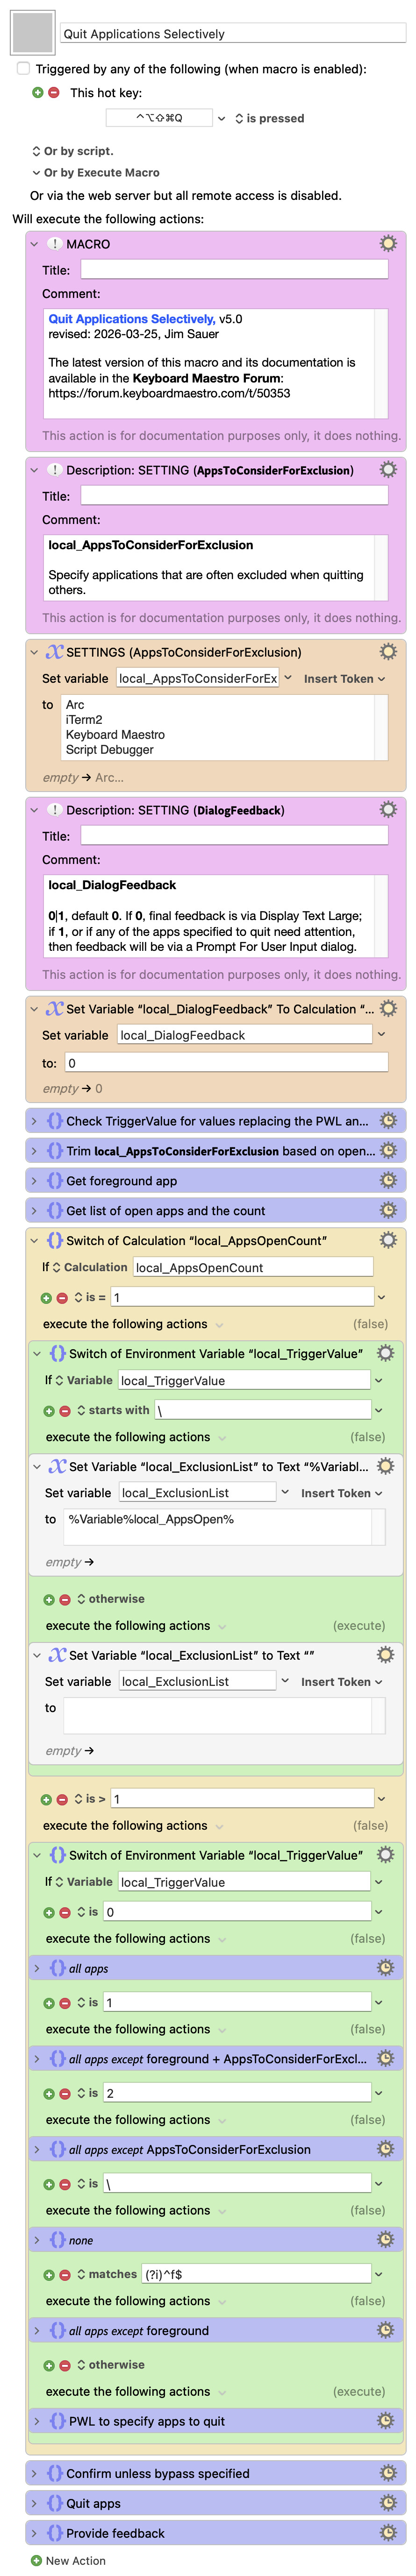Click the macro icon placeholder thumbnail

pos(32,33)
